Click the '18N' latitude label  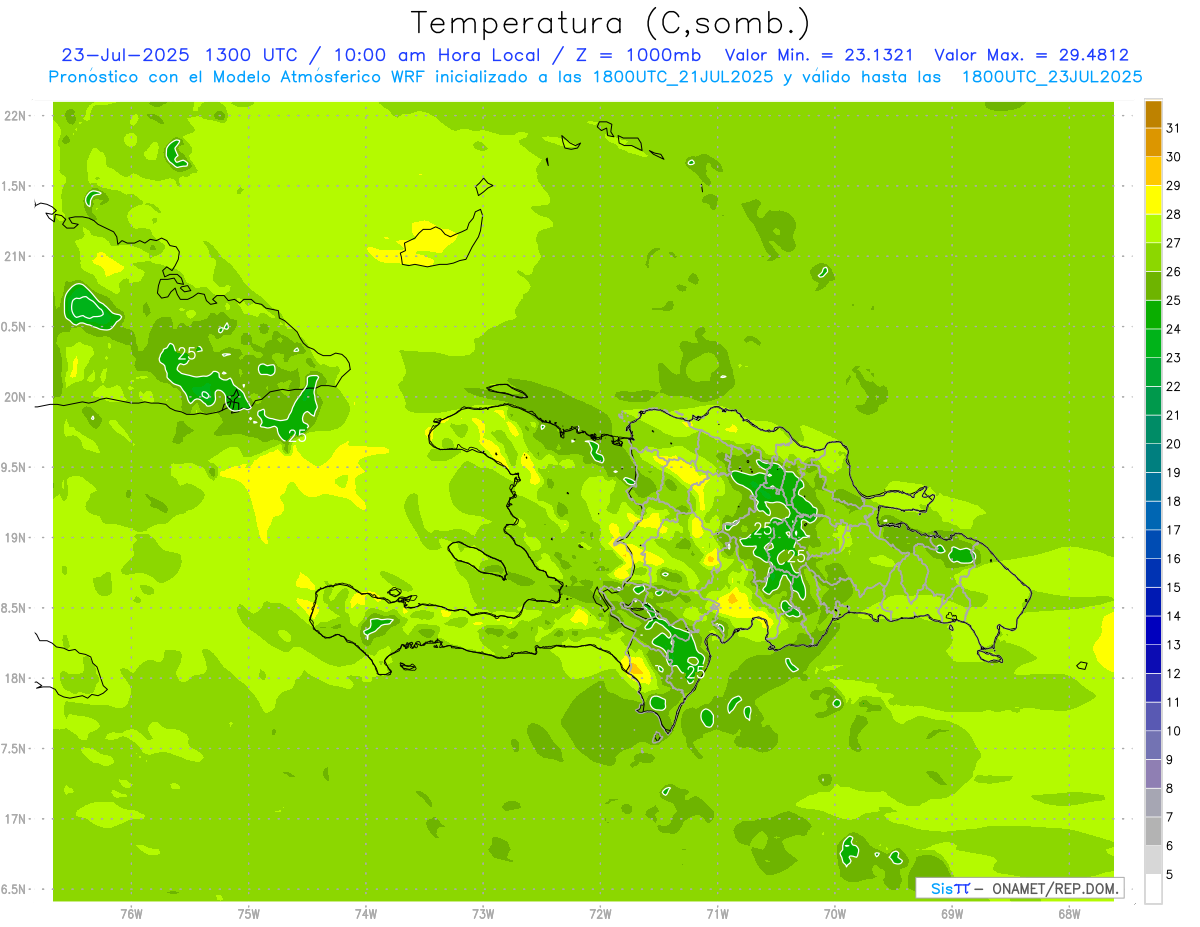[x=17, y=678]
